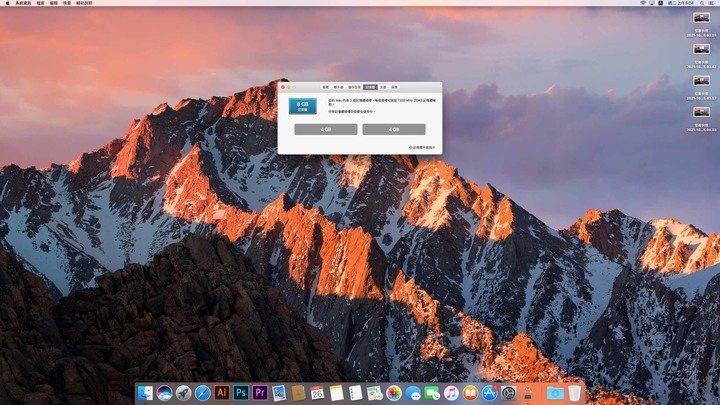This screenshot has width=720, height=405.
Task: Open the Preview app in Dock
Action: point(279,393)
